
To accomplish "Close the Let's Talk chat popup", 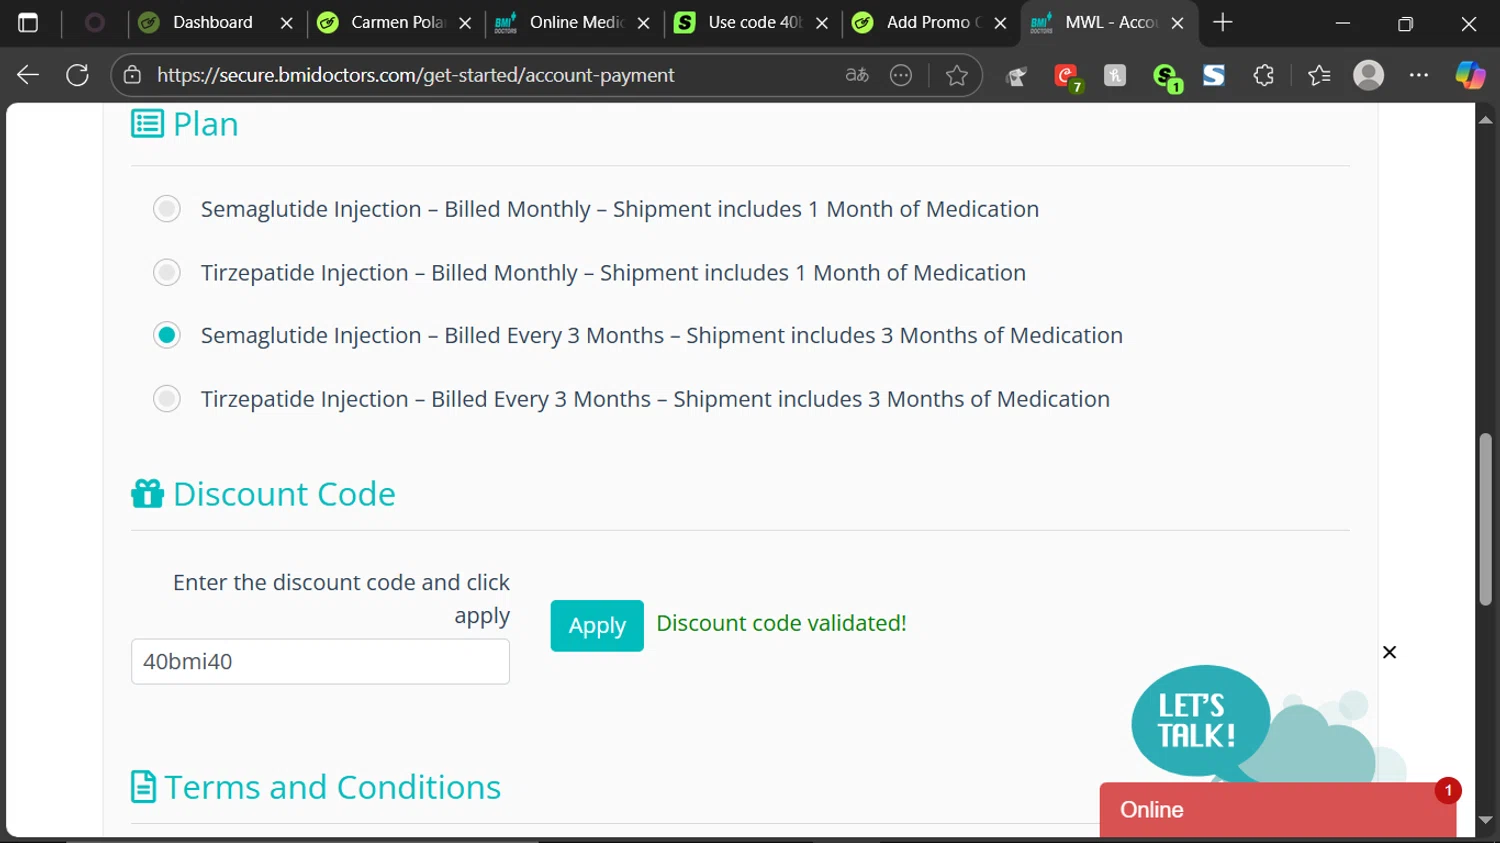I will click(1389, 652).
